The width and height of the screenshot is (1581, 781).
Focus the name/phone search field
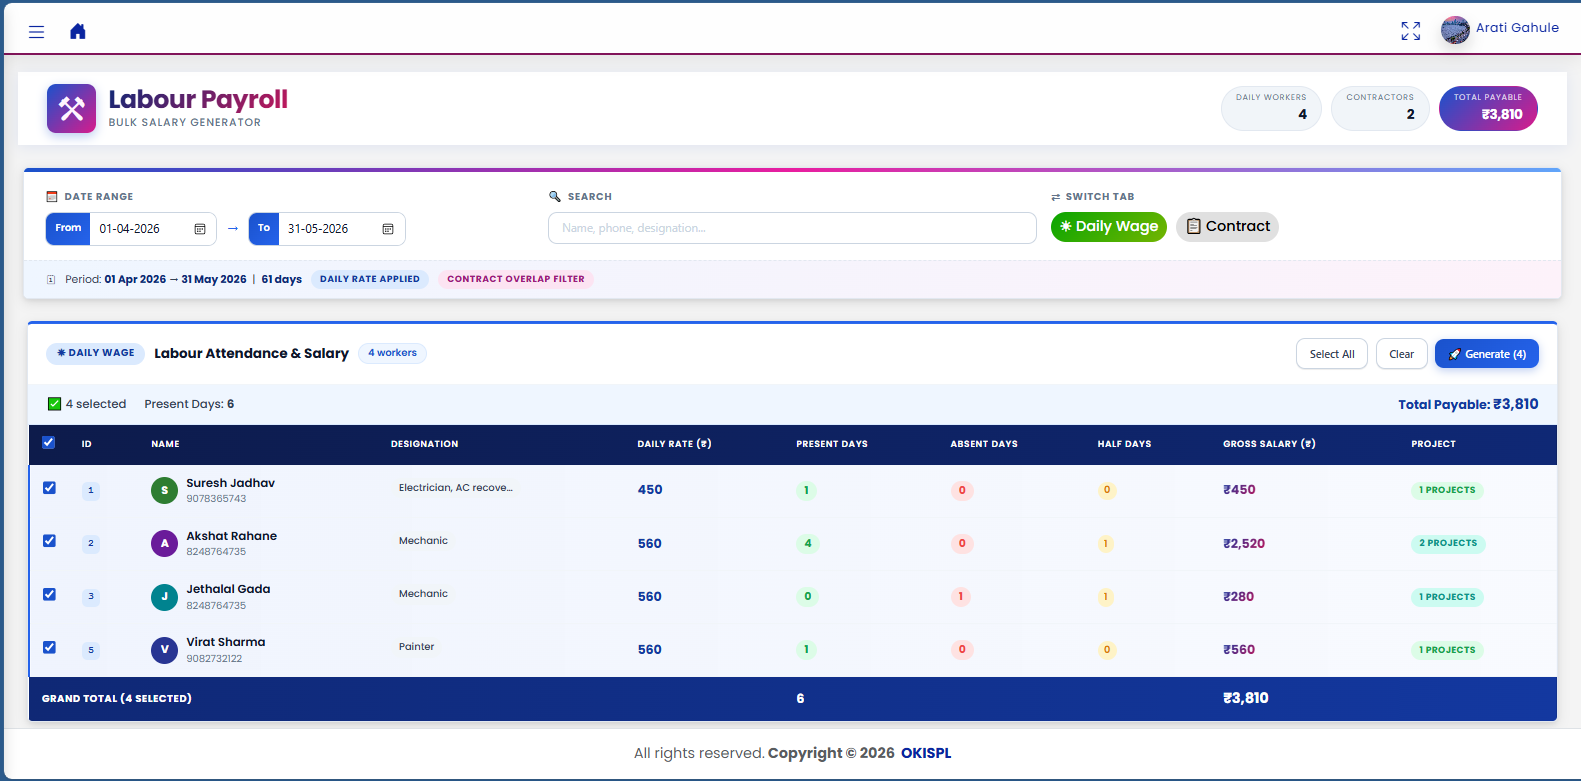pyautogui.click(x=792, y=228)
